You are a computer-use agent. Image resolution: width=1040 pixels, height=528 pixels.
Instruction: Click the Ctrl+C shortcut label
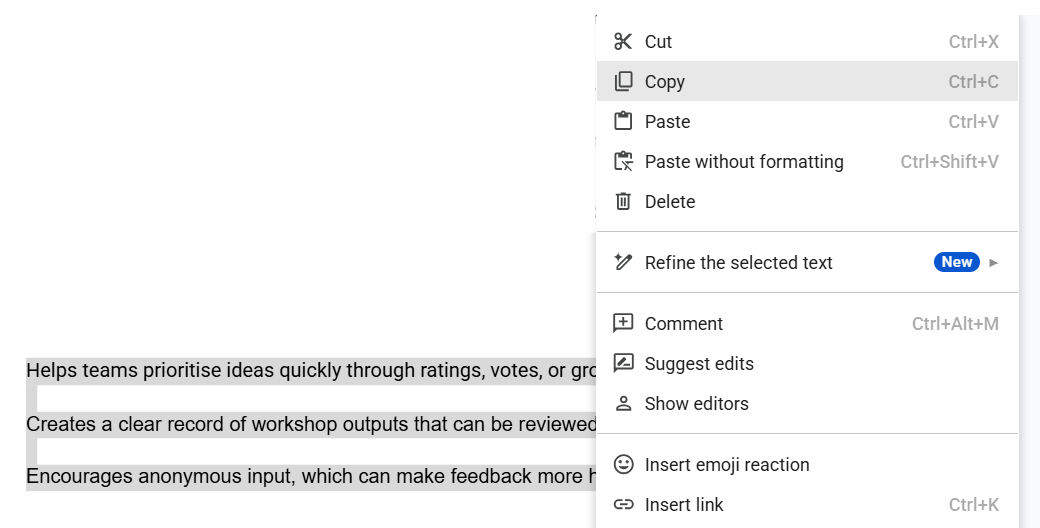coord(973,82)
